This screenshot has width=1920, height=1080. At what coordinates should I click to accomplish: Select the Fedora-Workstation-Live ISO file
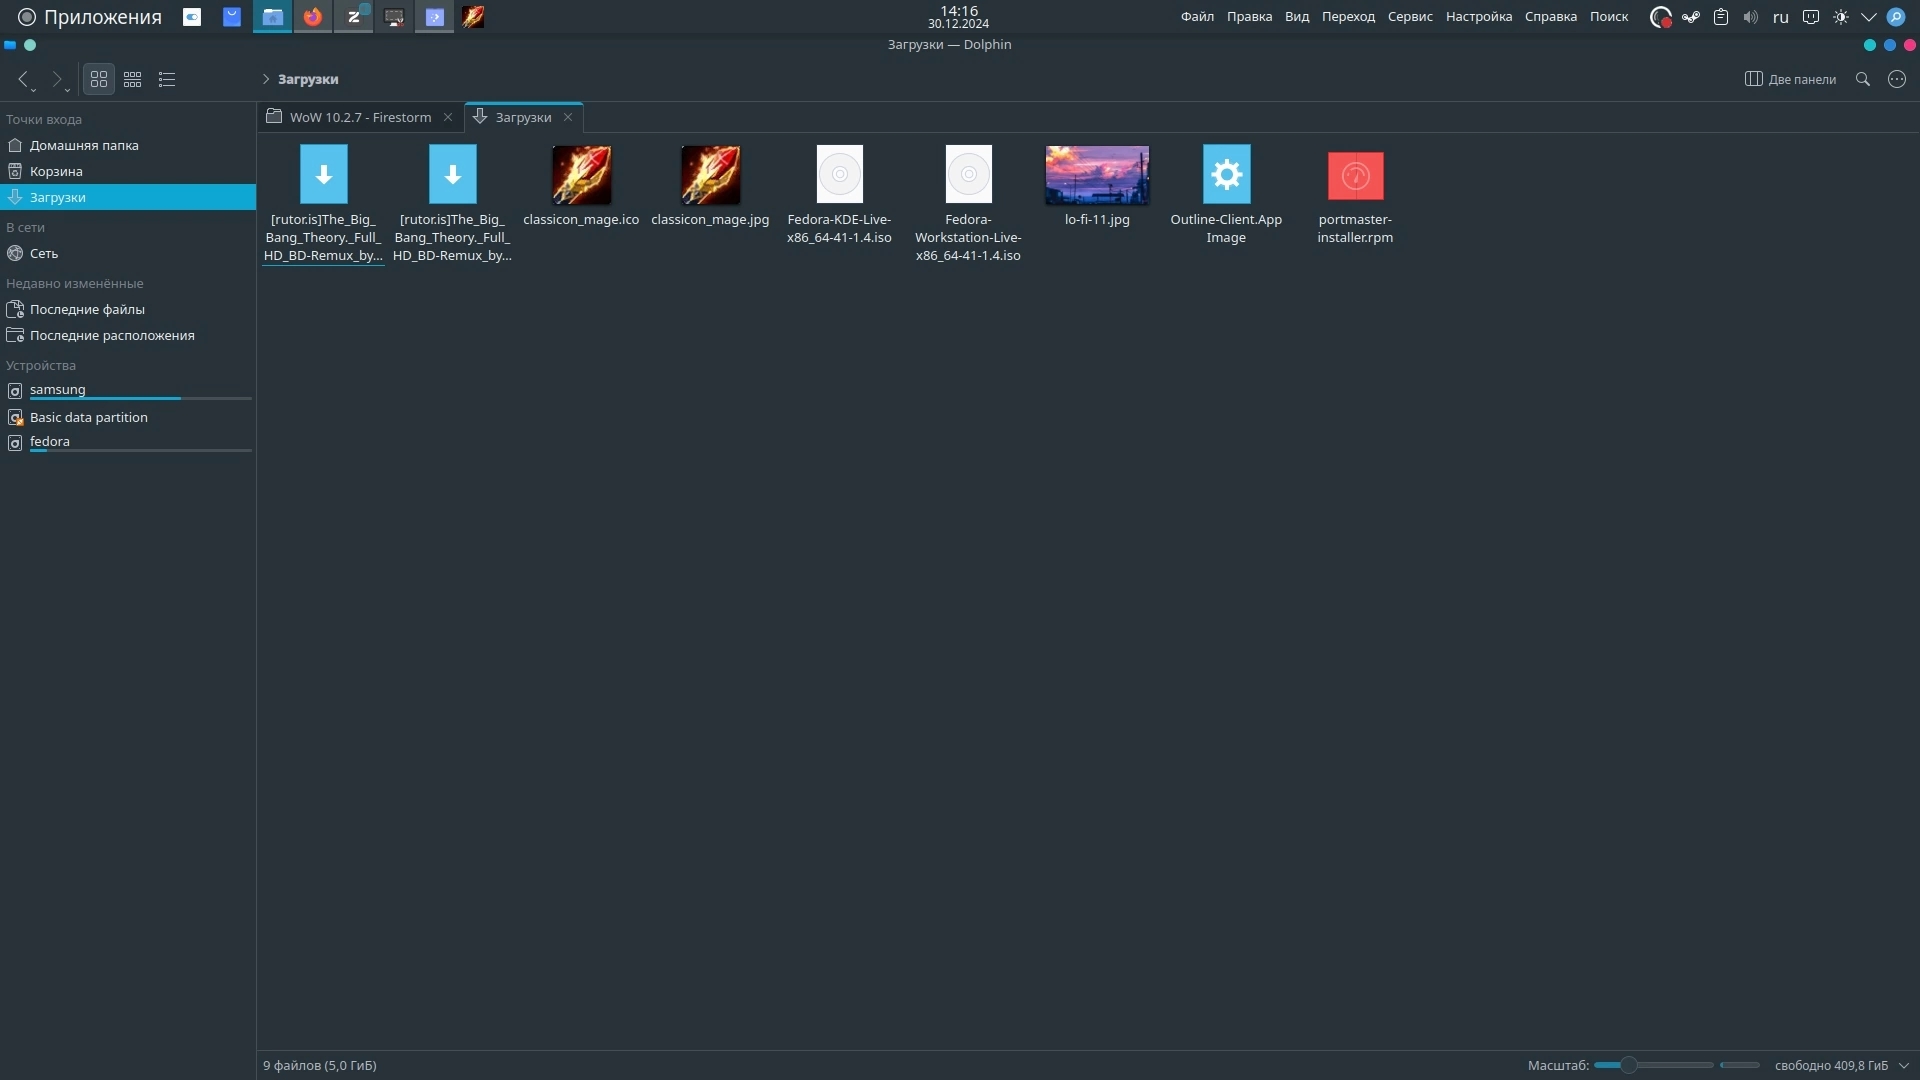click(968, 204)
